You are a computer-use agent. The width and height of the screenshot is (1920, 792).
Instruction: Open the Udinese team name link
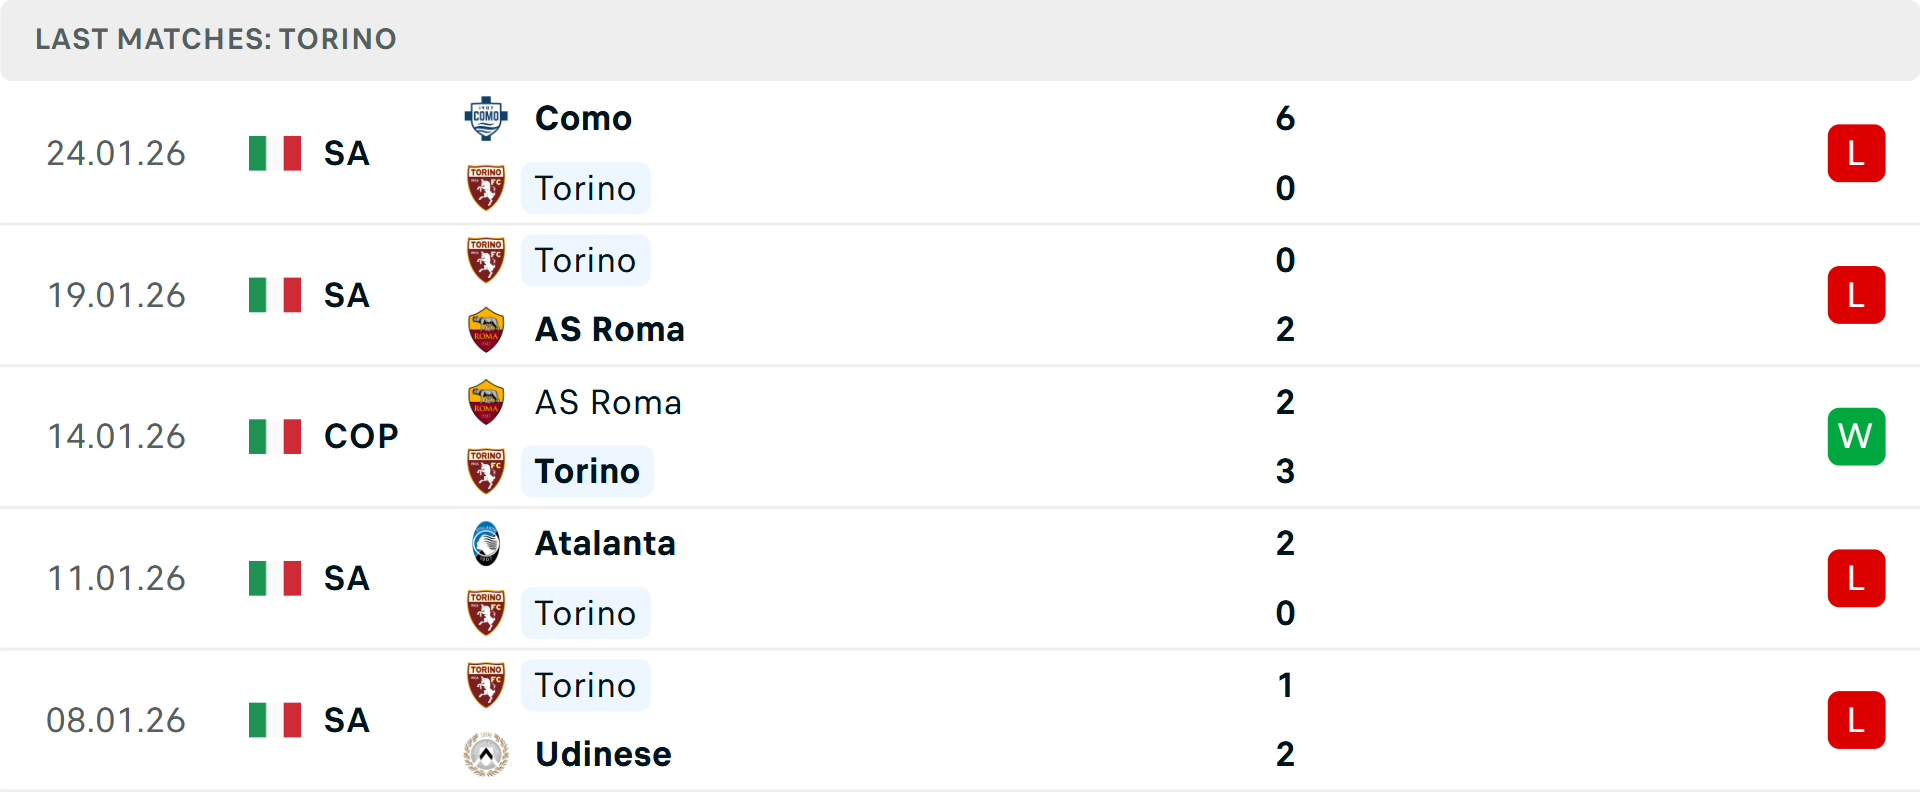pos(603,754)
